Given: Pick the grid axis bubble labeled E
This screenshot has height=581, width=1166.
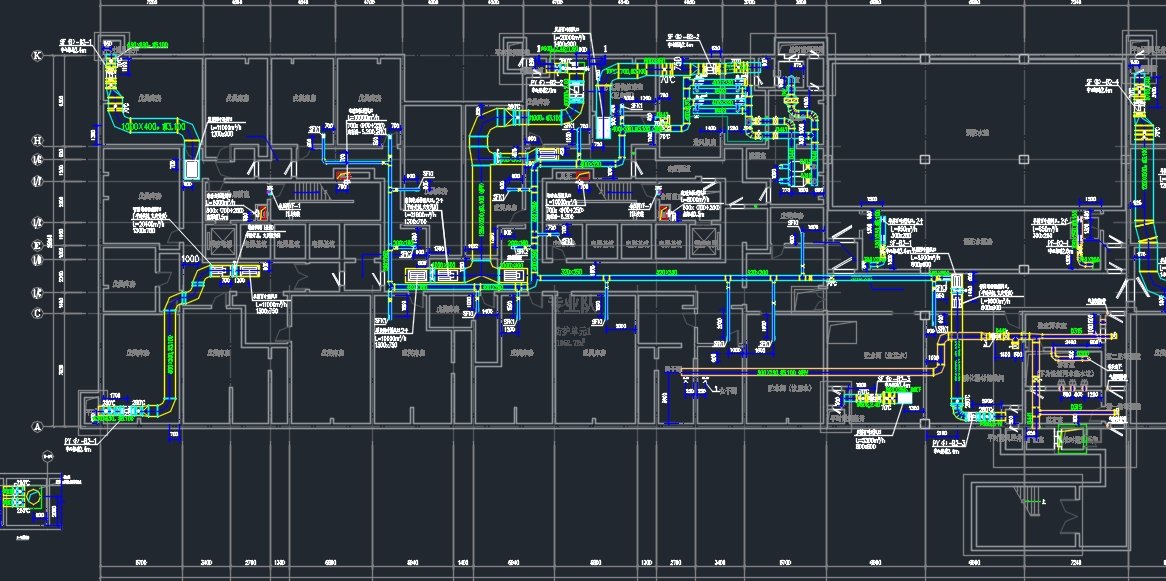Looking at the screenshot, I should (x=37, y=245).
